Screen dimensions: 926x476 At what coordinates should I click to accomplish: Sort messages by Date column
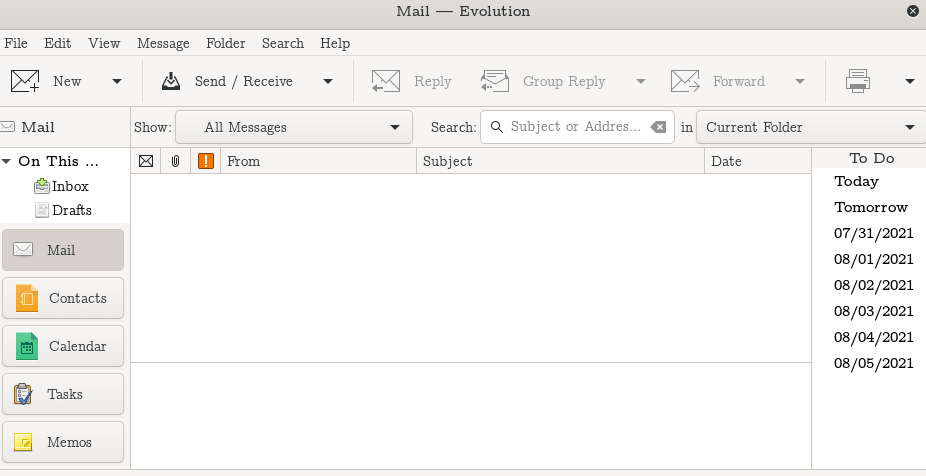756,161
